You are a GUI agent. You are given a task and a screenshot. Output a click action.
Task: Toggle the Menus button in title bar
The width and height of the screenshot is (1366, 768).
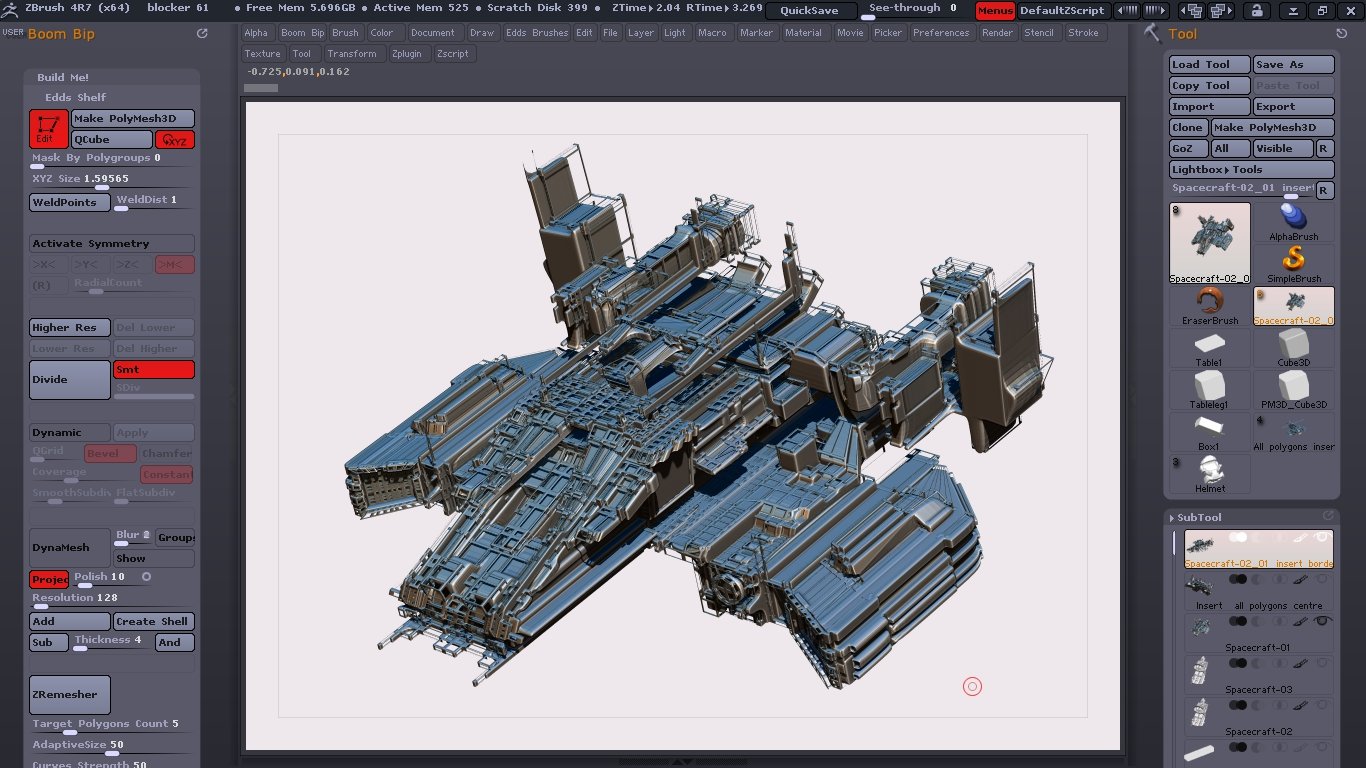[x=995, y=11]
